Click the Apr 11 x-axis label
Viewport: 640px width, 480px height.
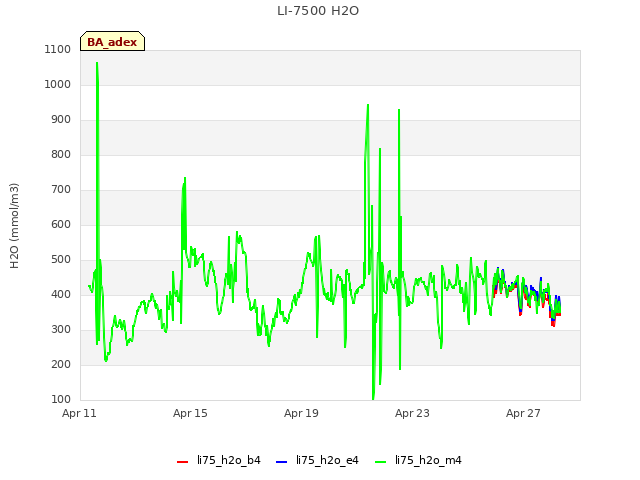coord(79,413)
